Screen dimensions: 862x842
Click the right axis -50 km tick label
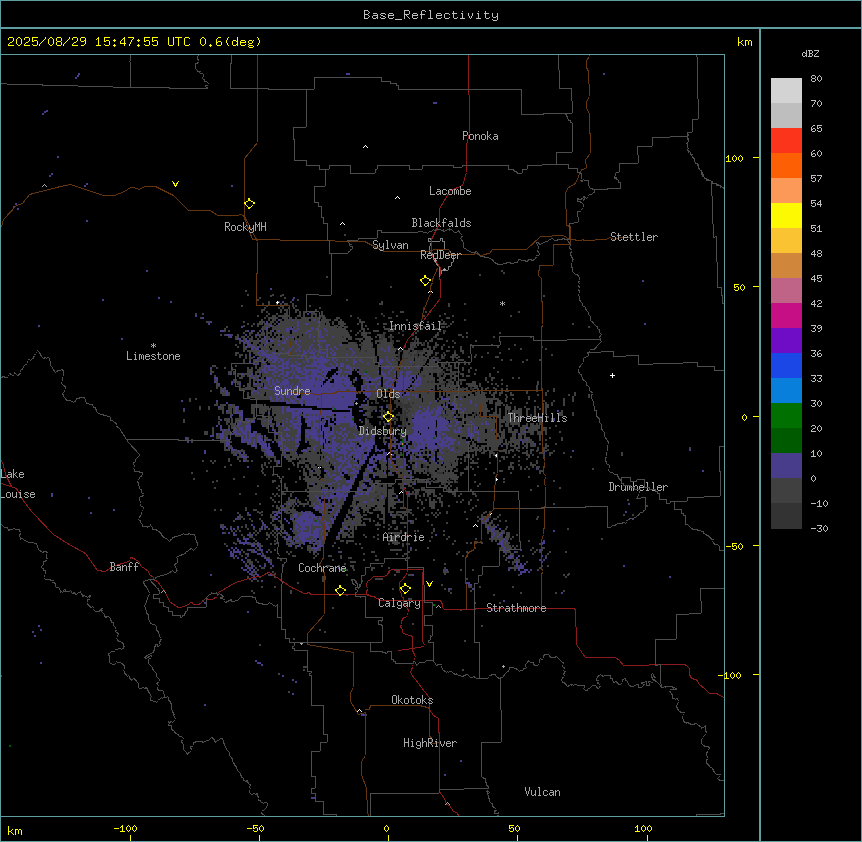[734, 546]
